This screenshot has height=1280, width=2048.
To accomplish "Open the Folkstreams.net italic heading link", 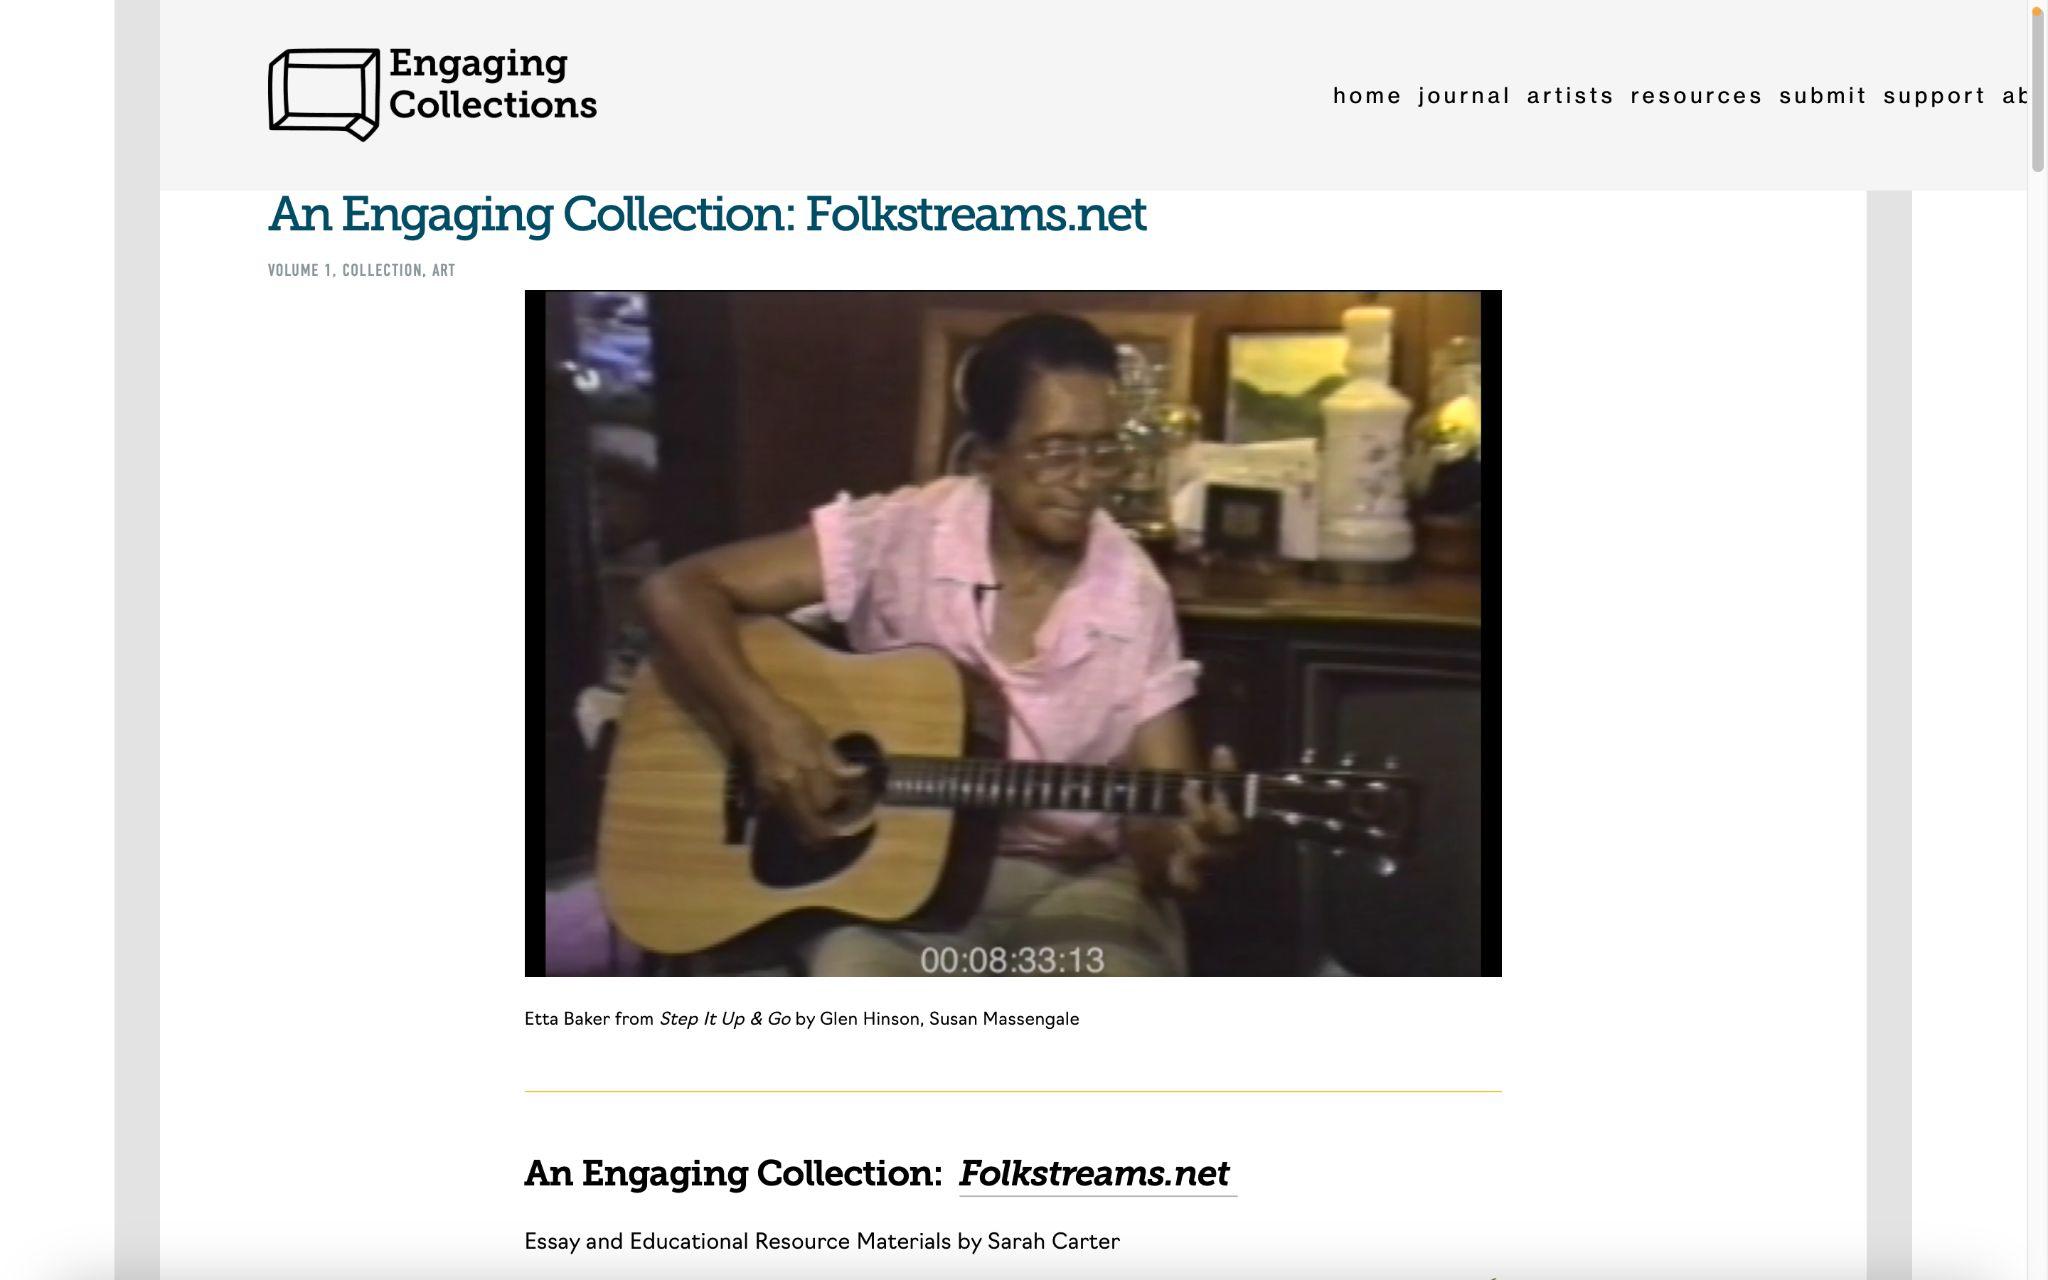I will [1095, 1173].
